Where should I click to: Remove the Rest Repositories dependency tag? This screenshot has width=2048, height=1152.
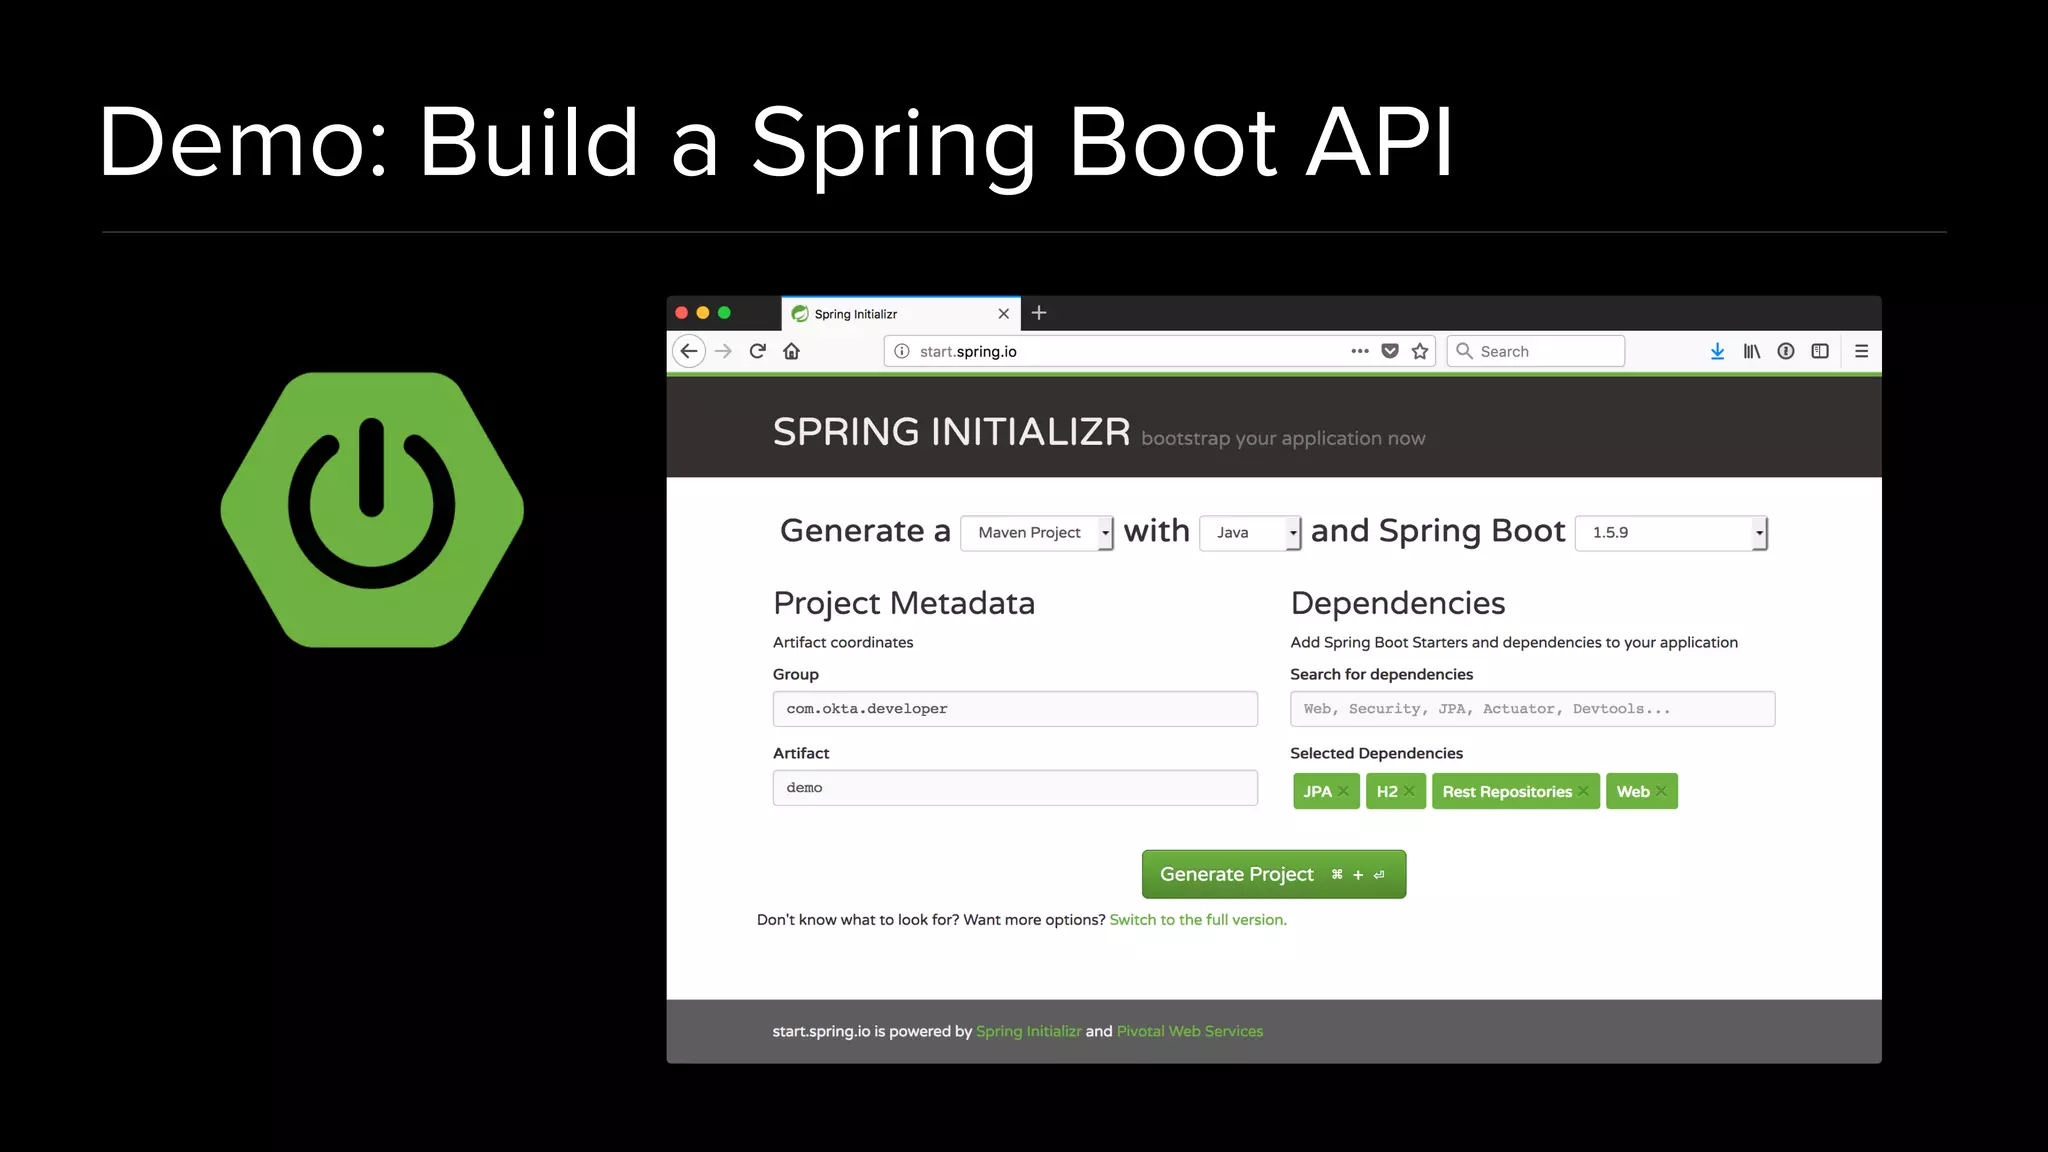1584,791
